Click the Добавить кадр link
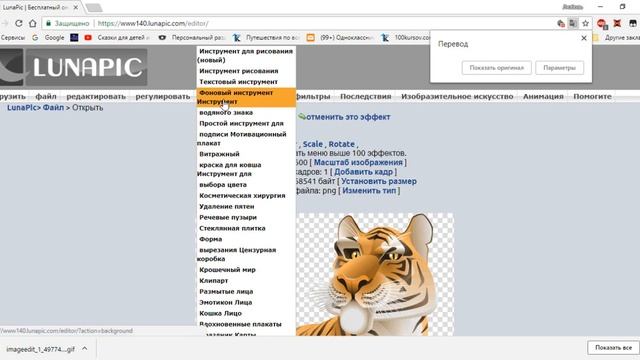Screen dimensions: 640x360 point(363,172)
